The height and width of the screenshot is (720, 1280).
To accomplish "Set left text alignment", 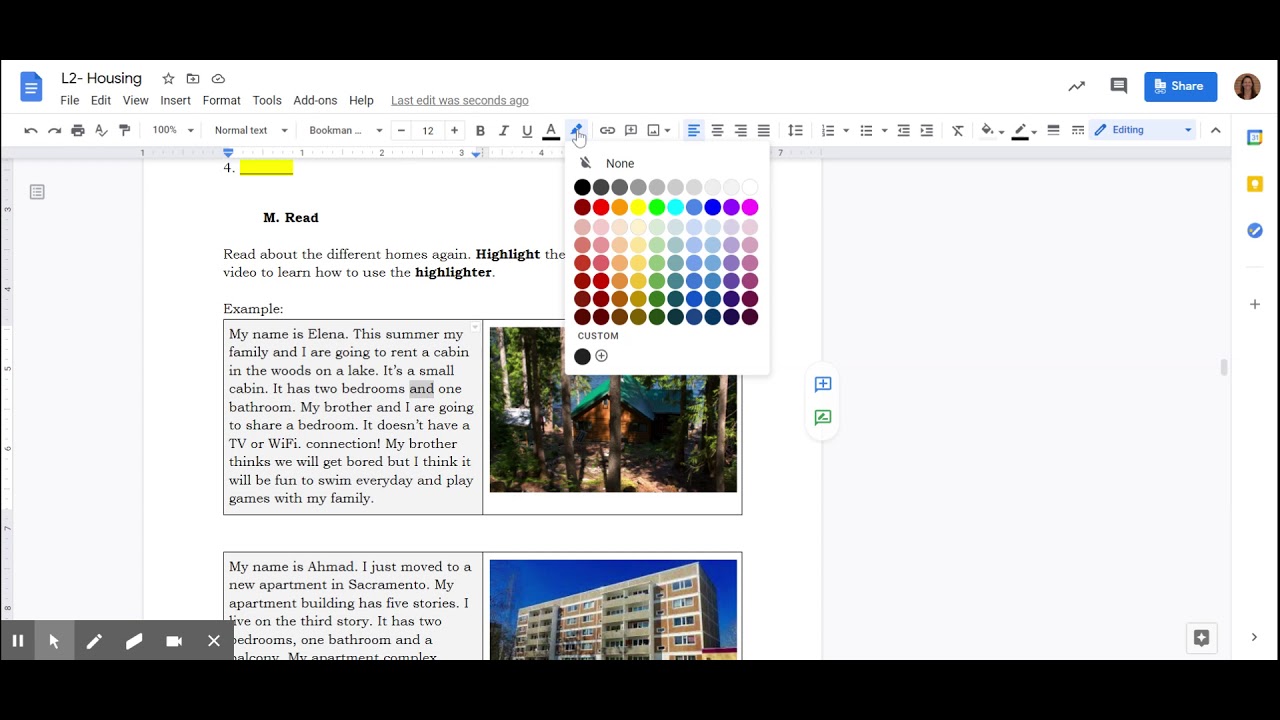I will [x=693, y=130].
